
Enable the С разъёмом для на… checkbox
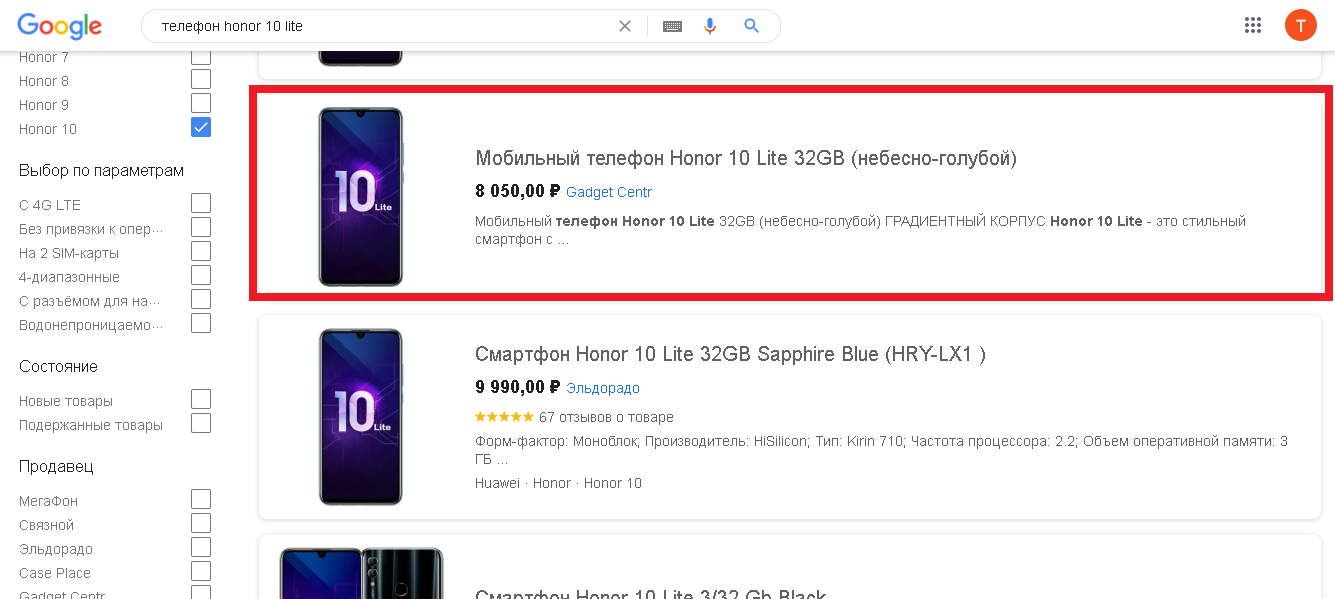click(x=201, y=300)
